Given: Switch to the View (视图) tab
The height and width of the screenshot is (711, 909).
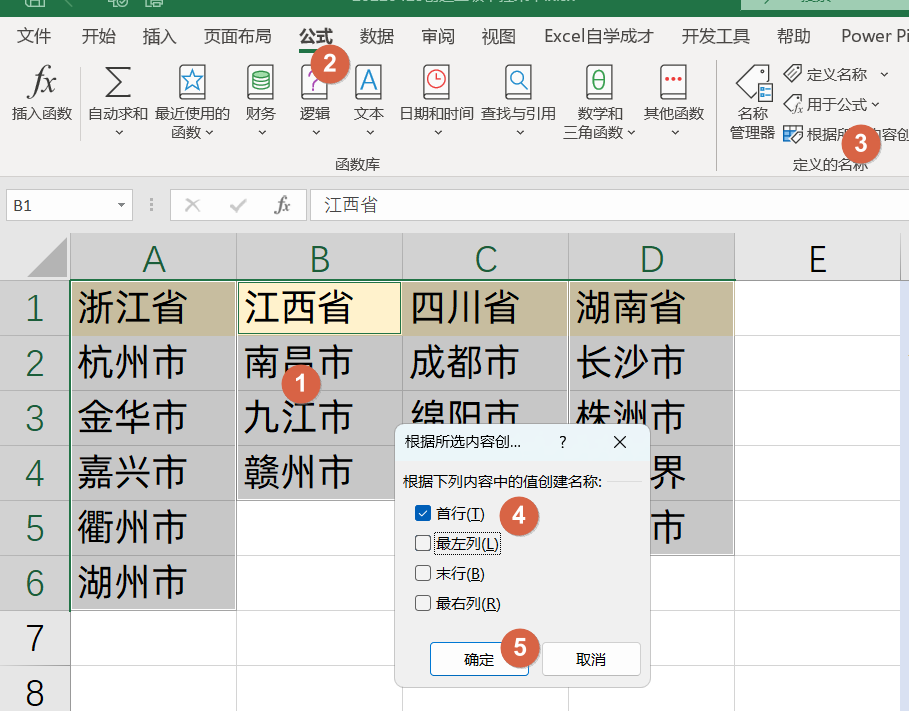Looking at the screenshot, I should [499, 36].
